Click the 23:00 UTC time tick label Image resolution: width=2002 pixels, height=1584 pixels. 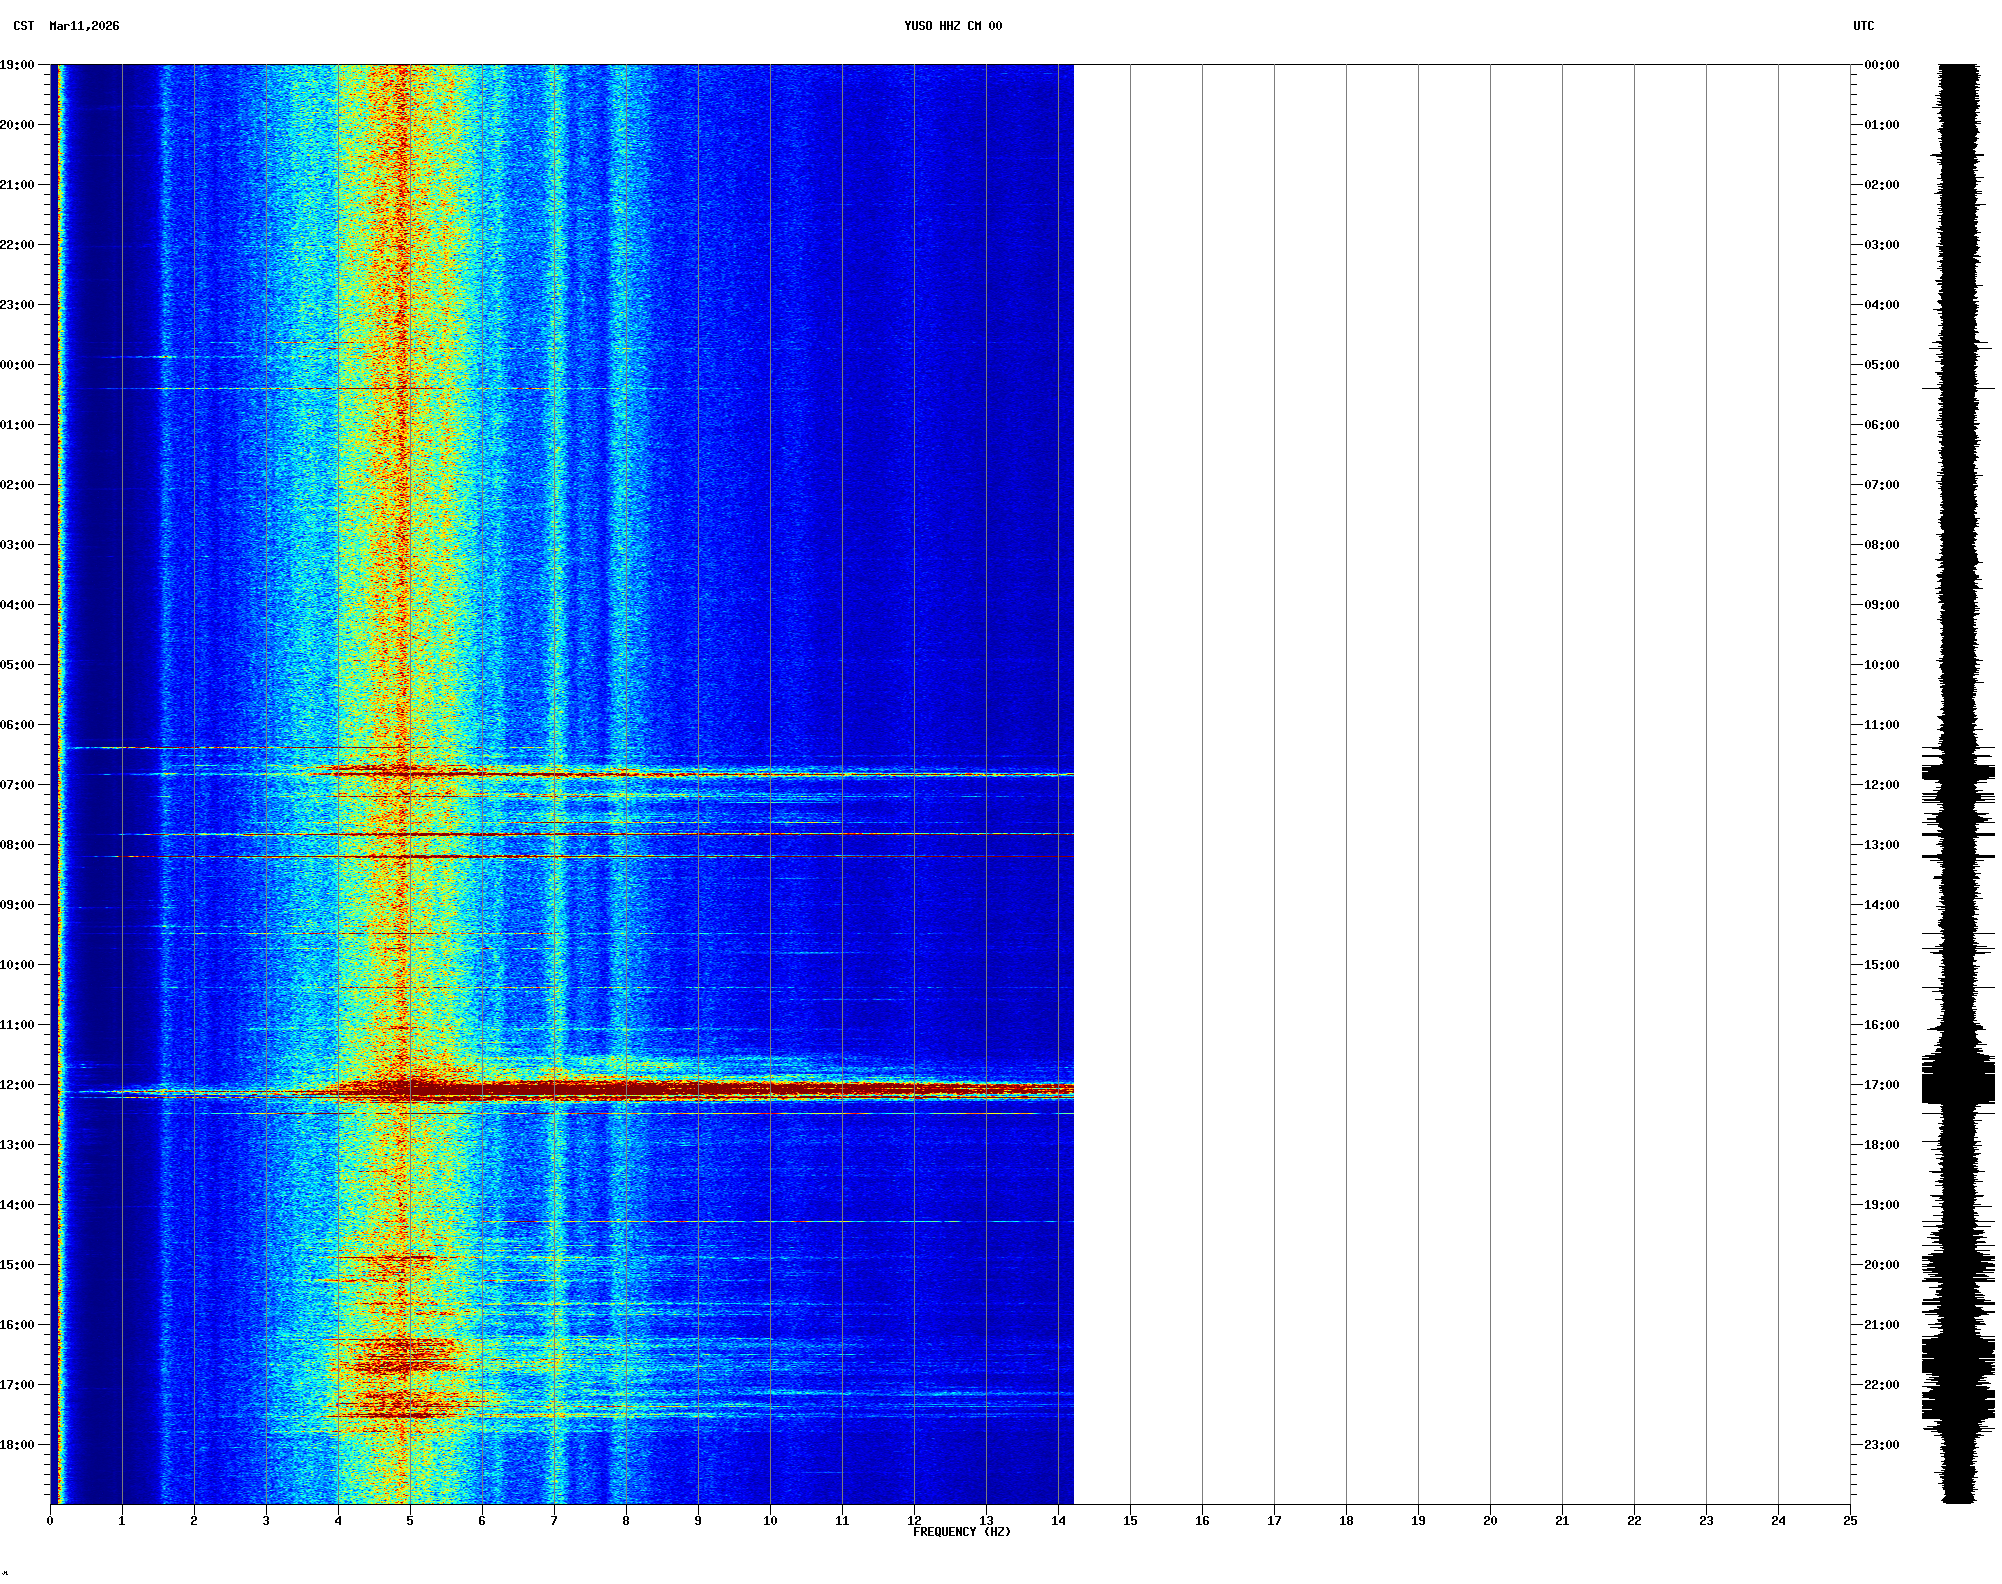(1881, 1445)
